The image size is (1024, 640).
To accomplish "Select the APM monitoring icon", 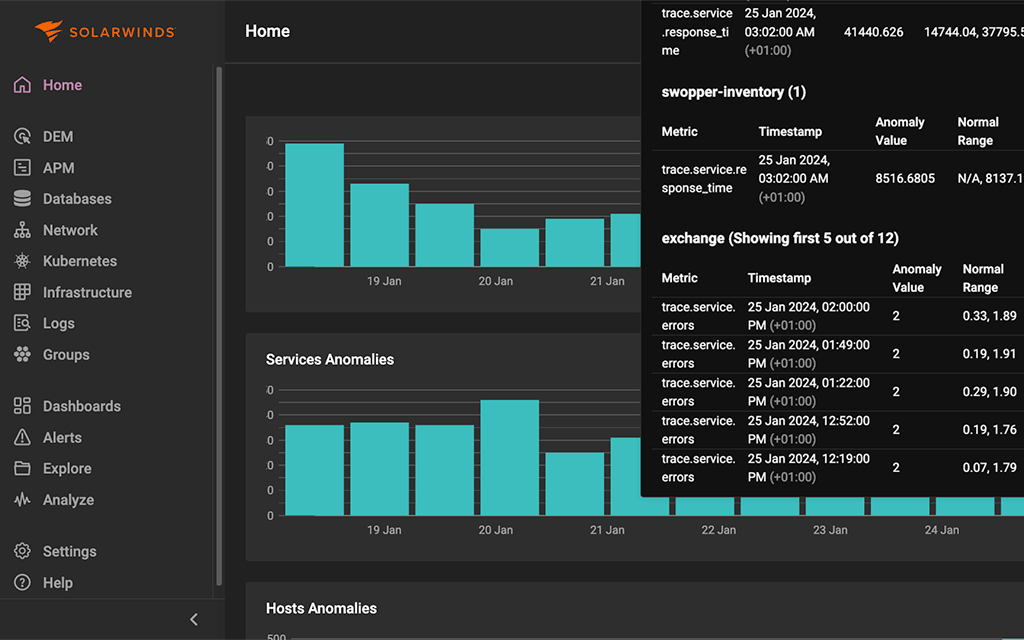I will point(23,167).
